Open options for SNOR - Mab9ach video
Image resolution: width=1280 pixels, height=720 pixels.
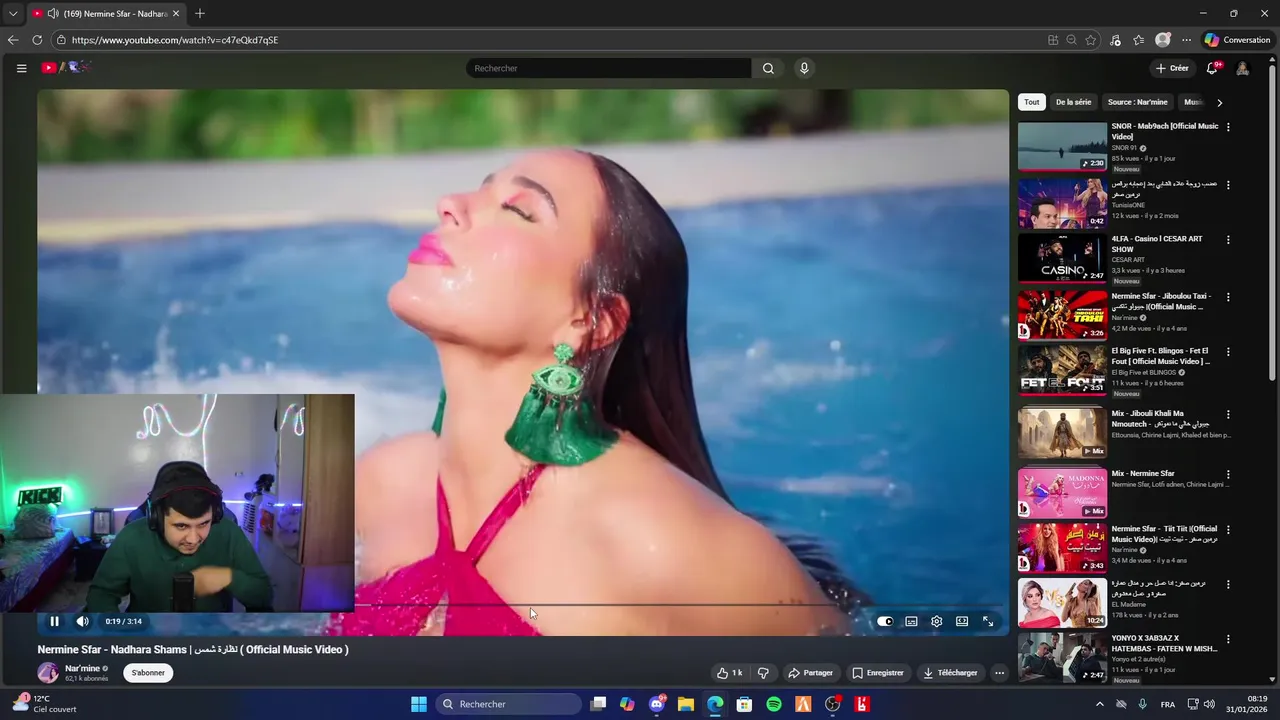1228,127
